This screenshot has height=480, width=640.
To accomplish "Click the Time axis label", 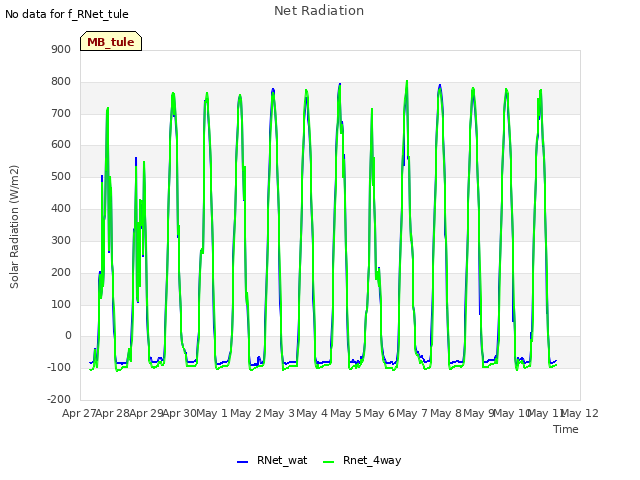I will [x=566, y=429].
